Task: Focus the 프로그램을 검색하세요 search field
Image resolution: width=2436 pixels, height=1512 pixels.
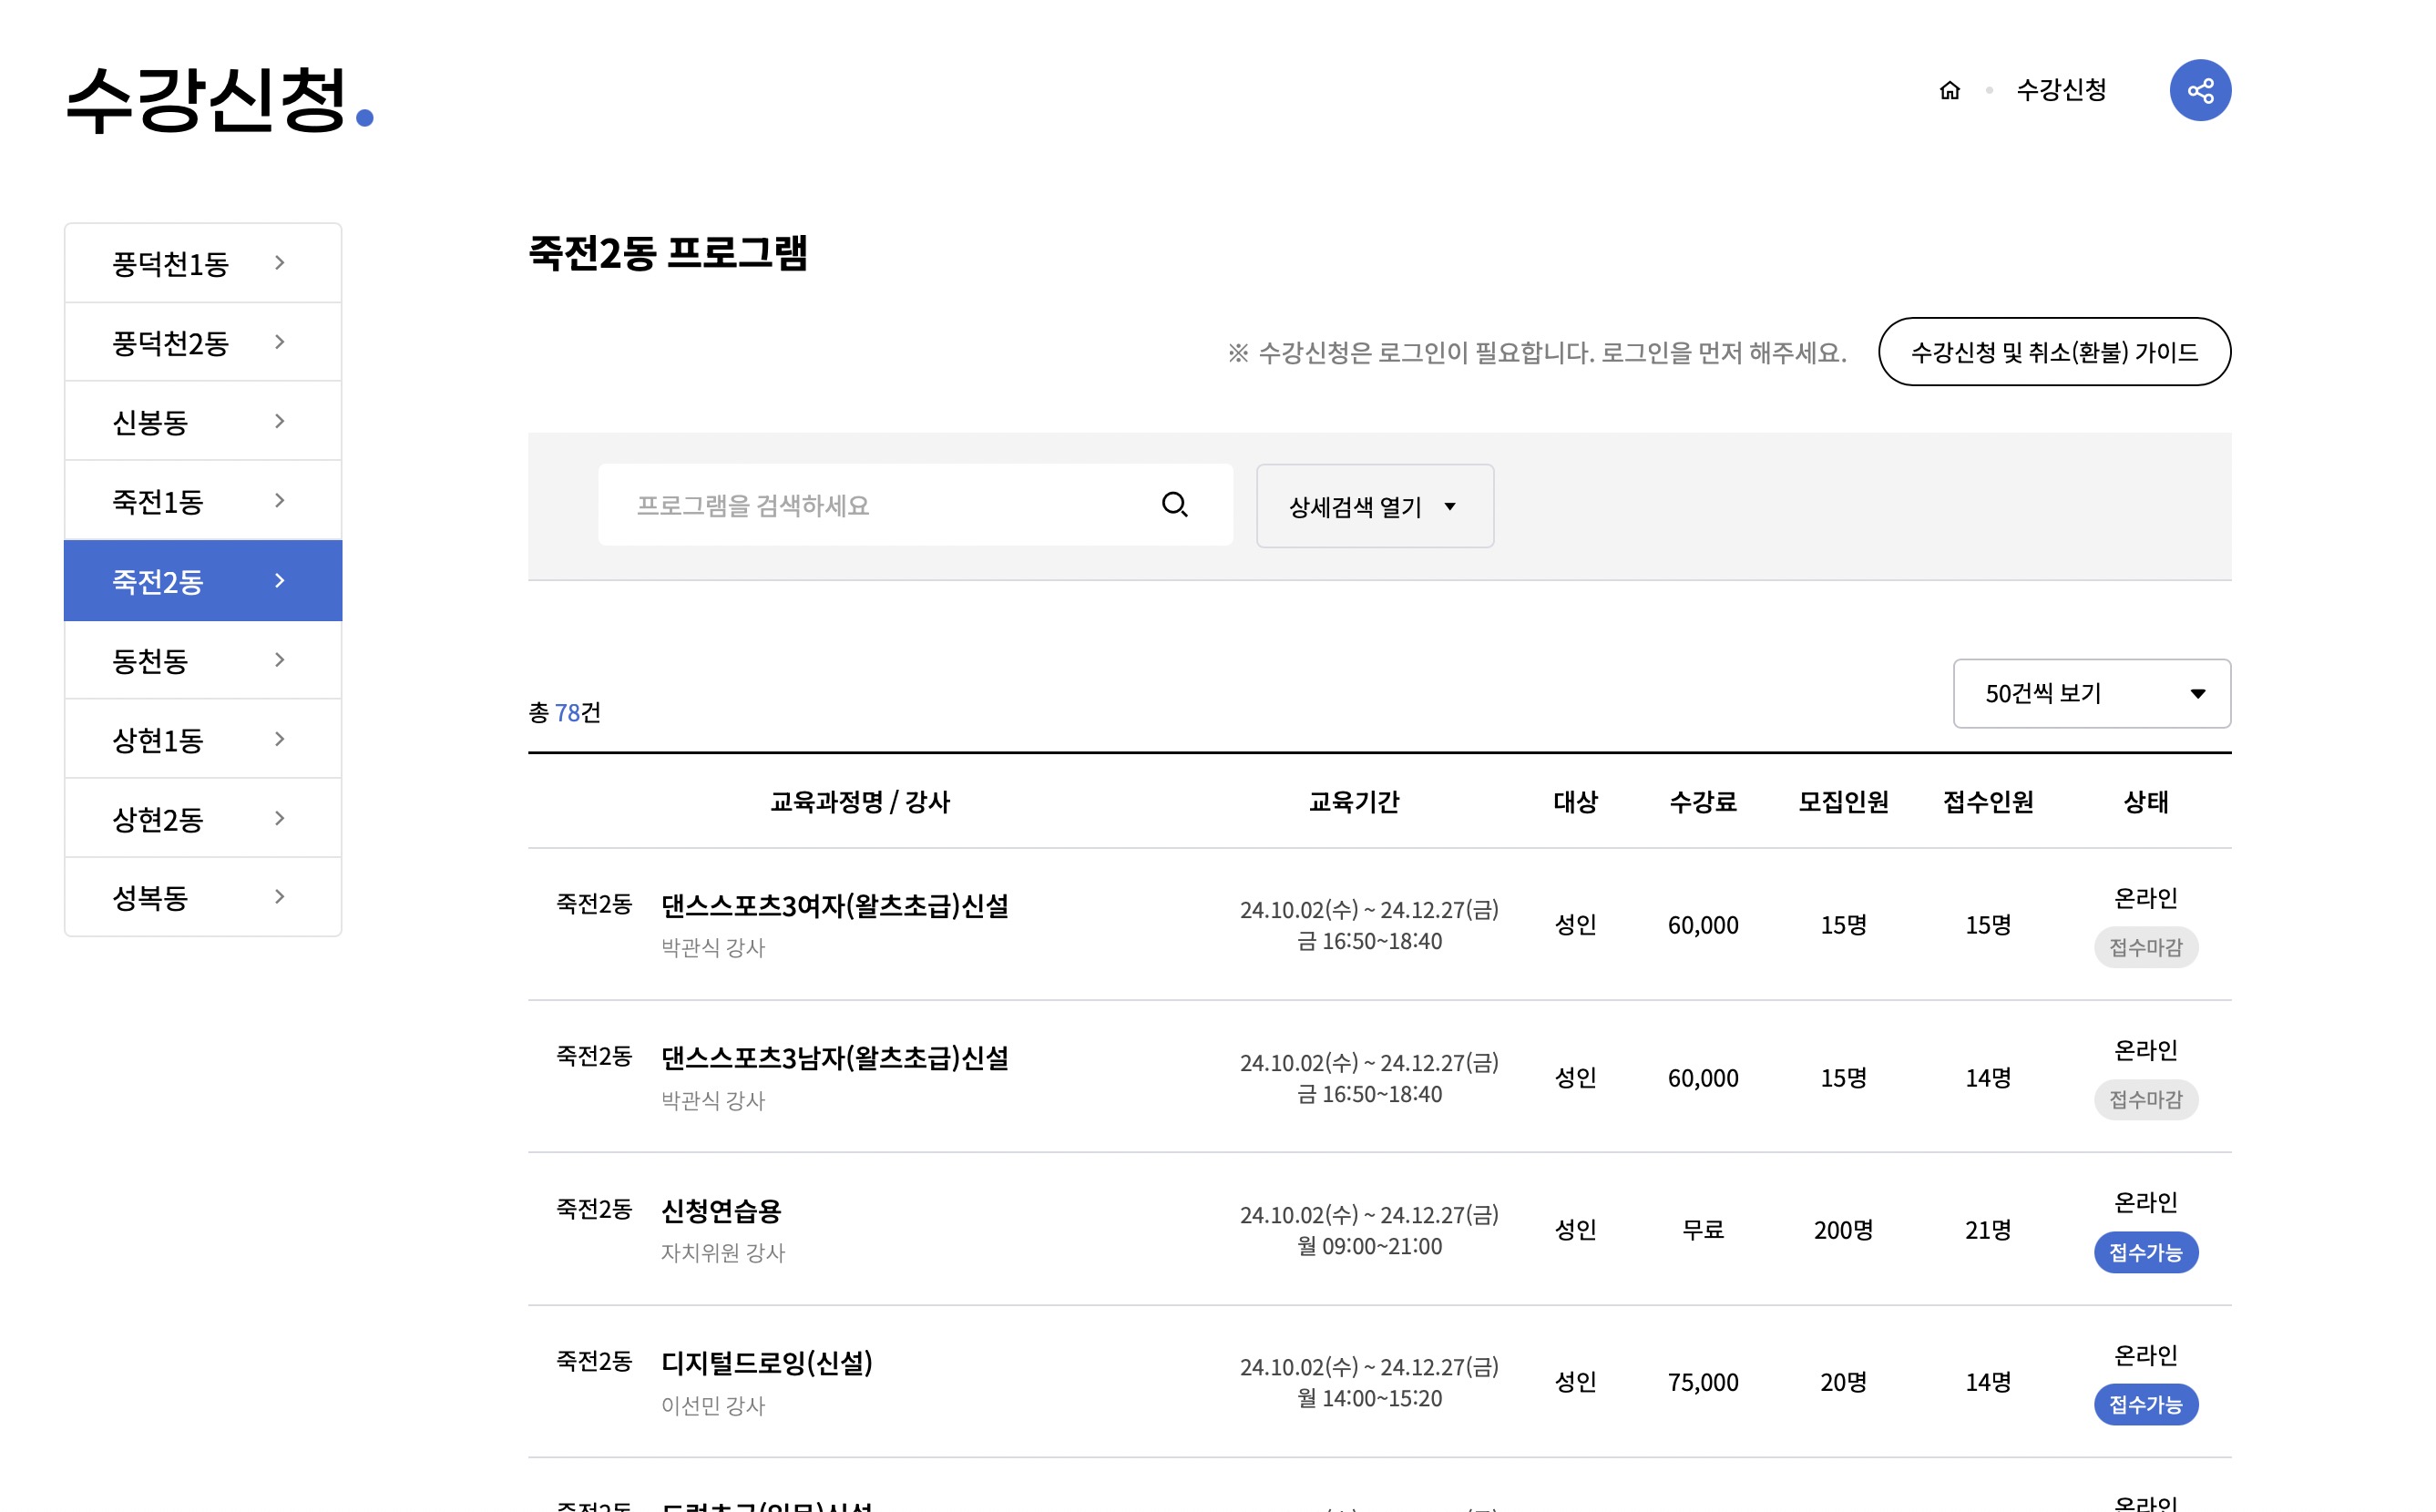Action: [x=880, y=505]
